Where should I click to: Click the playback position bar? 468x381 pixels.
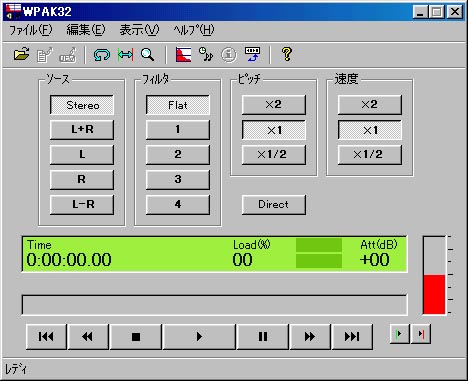[x=214, y=305]
